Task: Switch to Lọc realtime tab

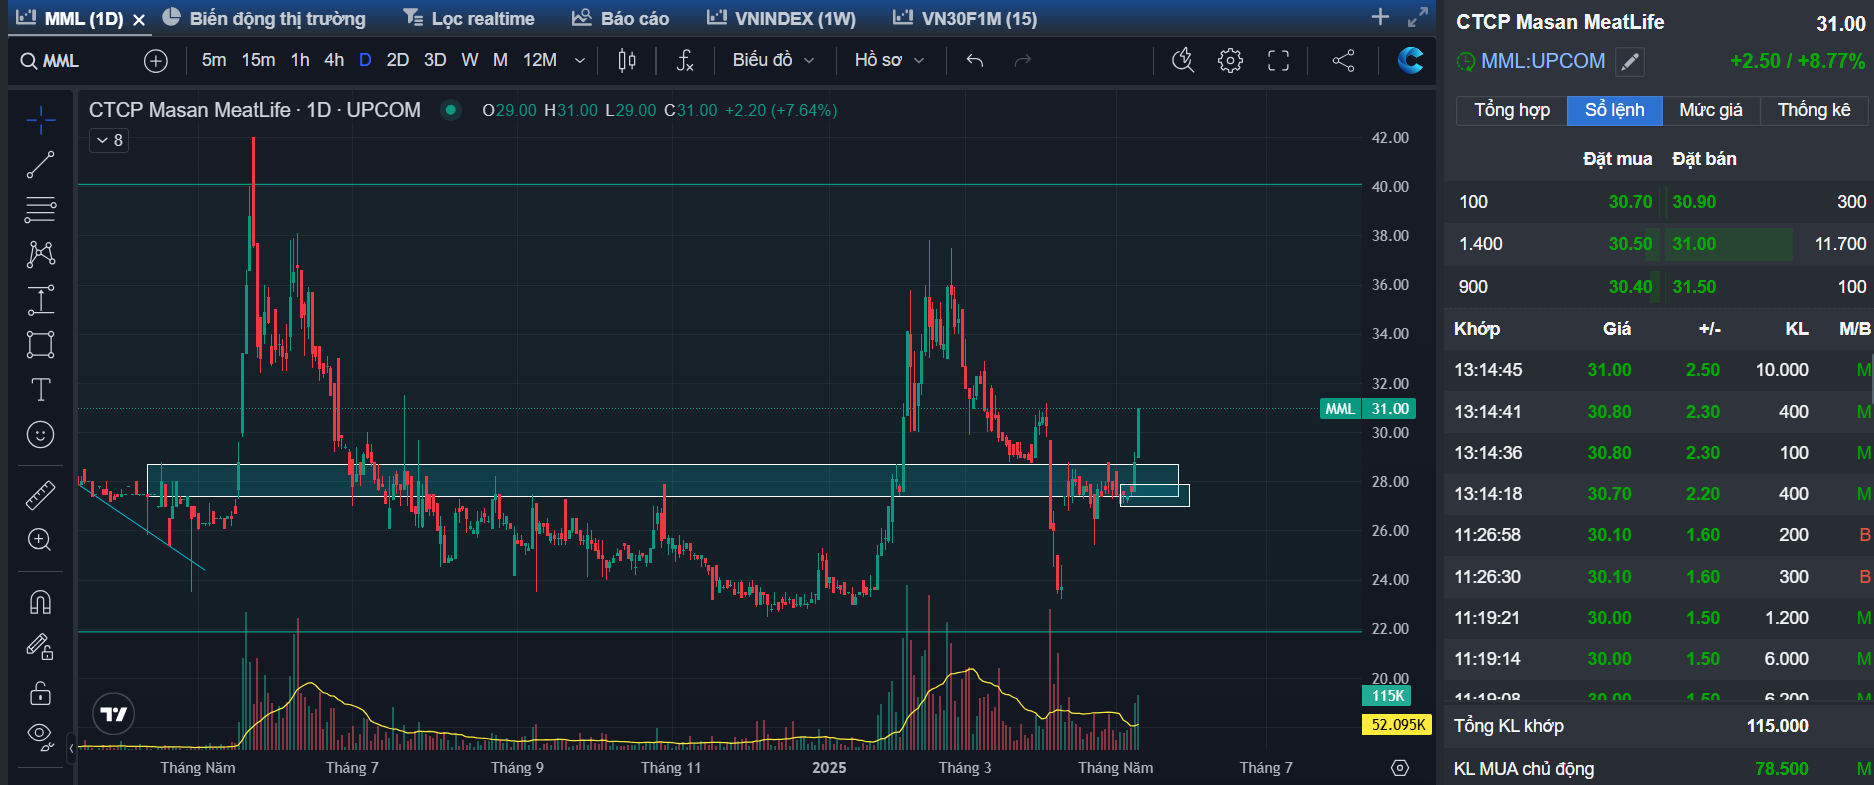Action: pyautogui.click(x=469, y=18)
